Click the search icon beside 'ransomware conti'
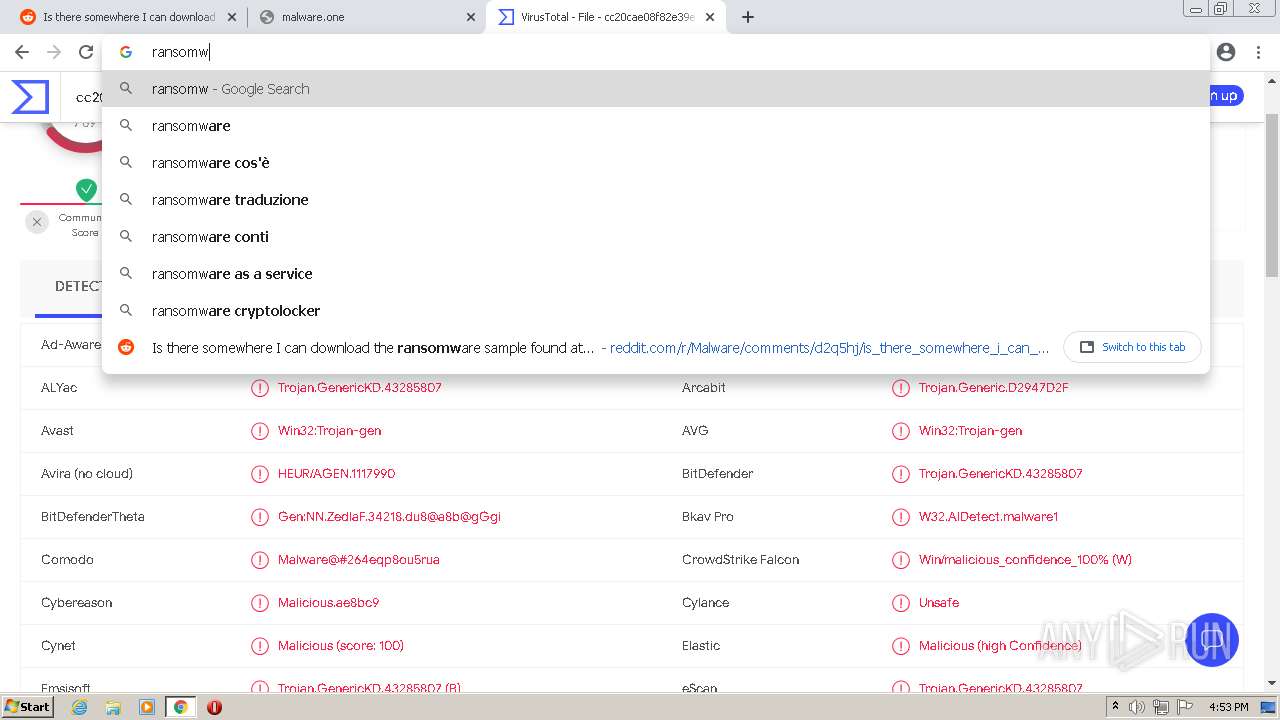 click(x=126, y=236)
